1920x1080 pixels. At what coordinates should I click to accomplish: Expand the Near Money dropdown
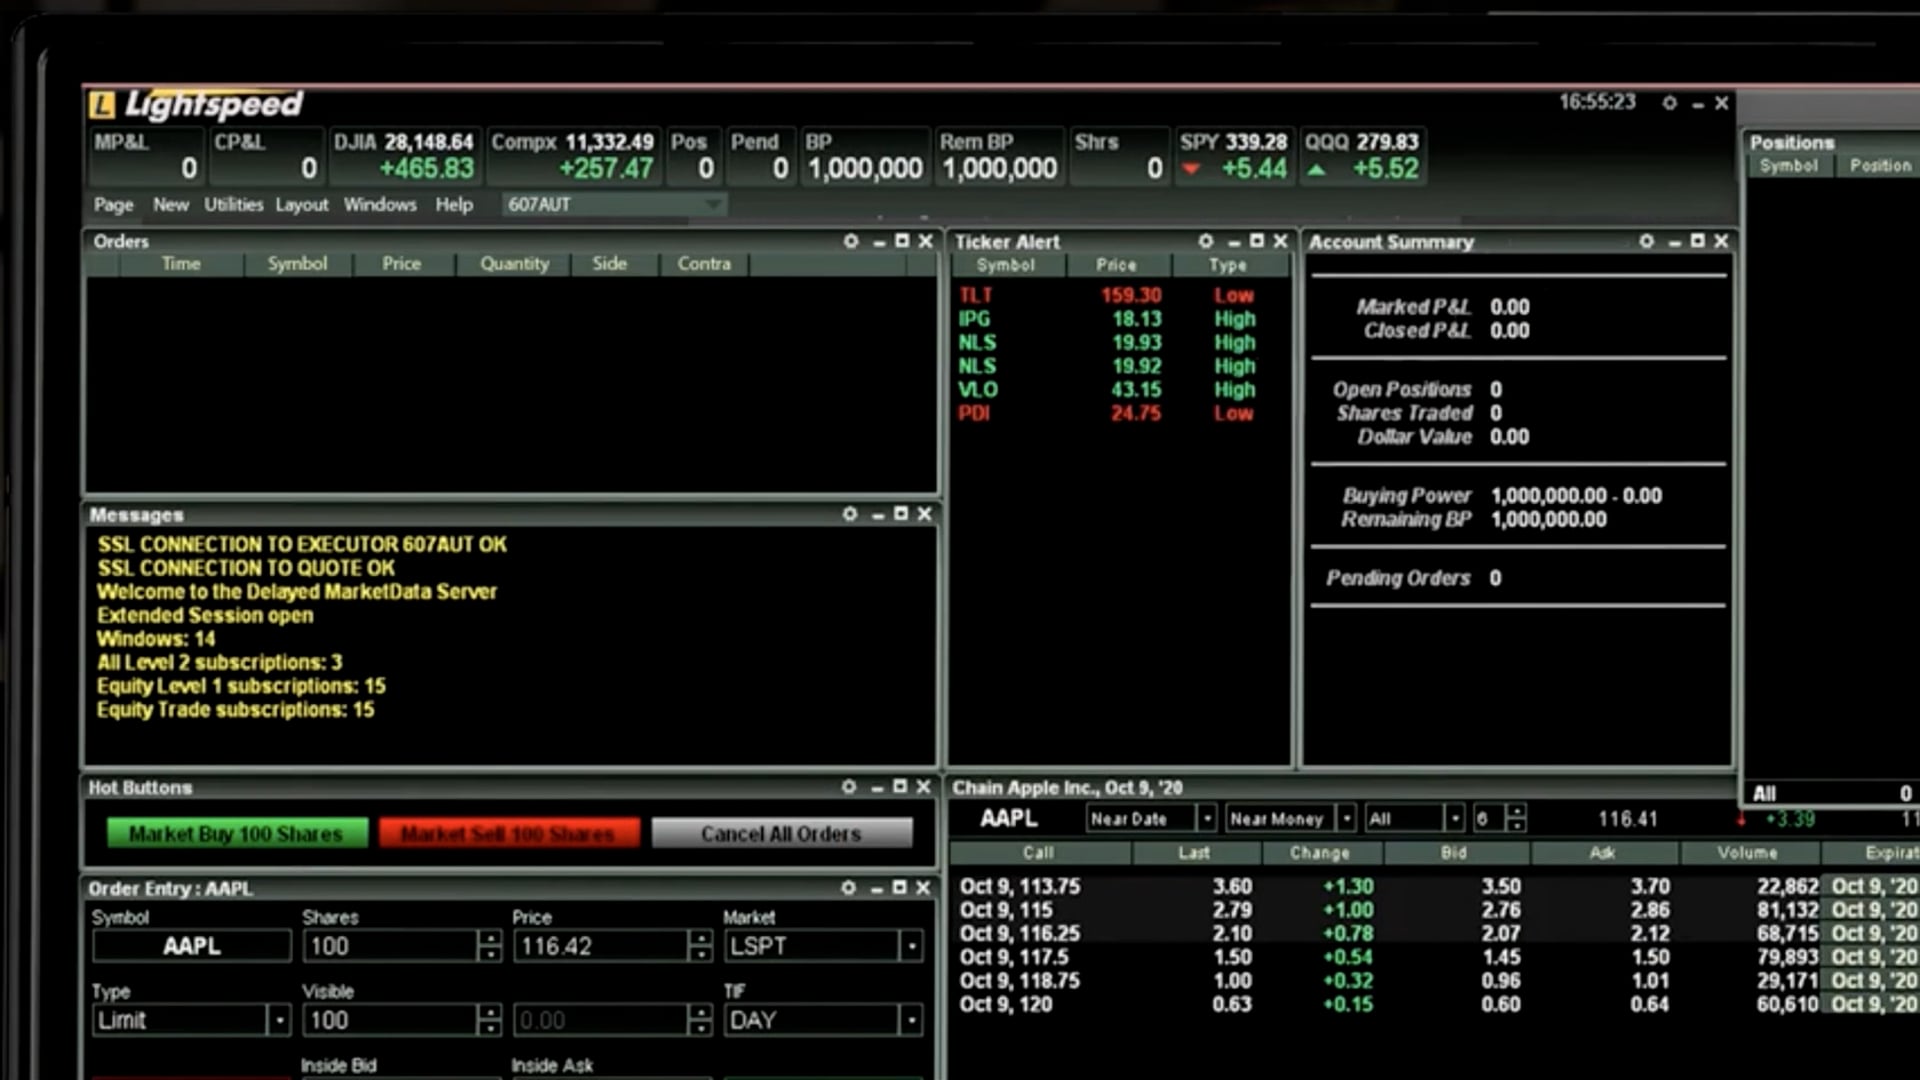[1347, 819]
